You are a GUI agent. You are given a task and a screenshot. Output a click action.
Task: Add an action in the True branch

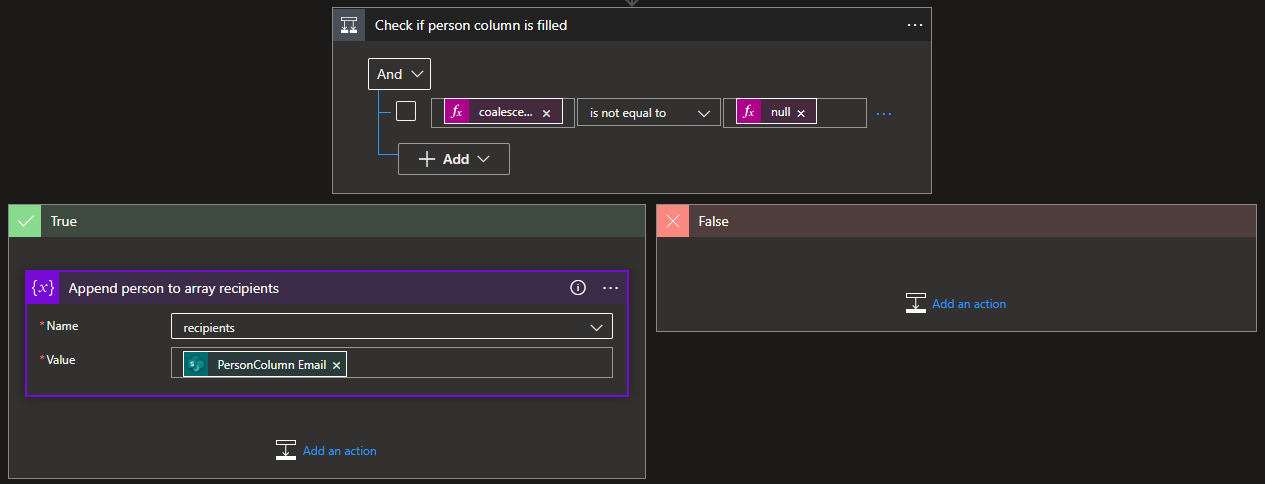(340, 451)
